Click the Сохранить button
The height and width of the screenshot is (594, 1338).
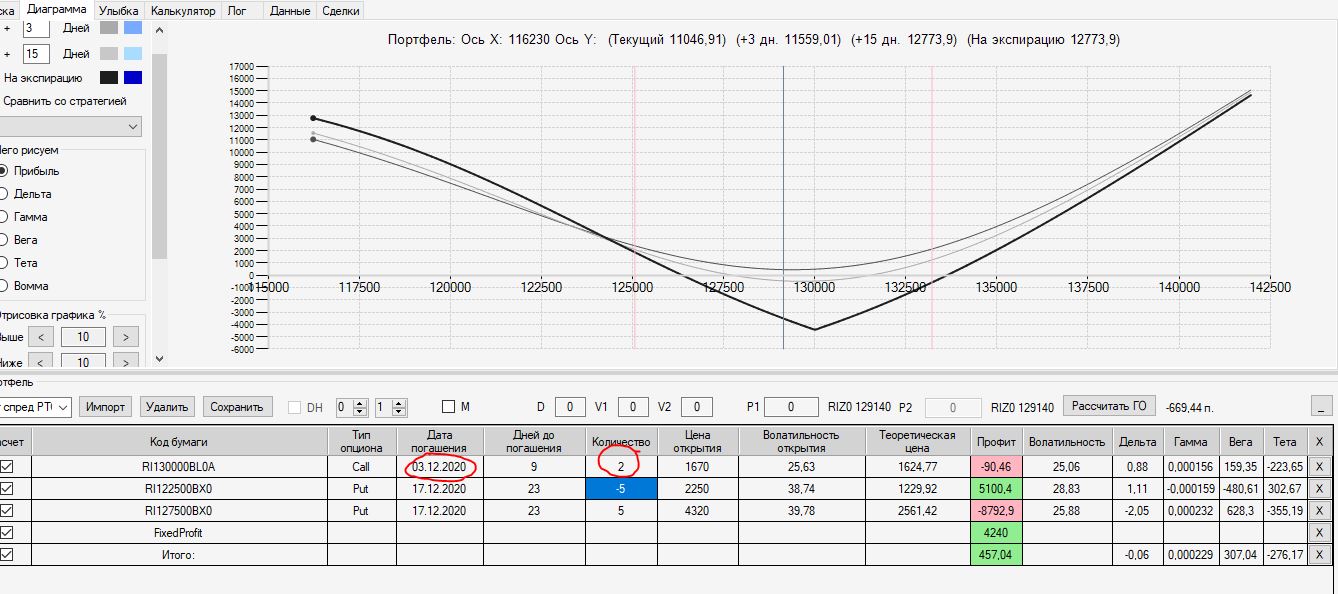click(238, 407)
